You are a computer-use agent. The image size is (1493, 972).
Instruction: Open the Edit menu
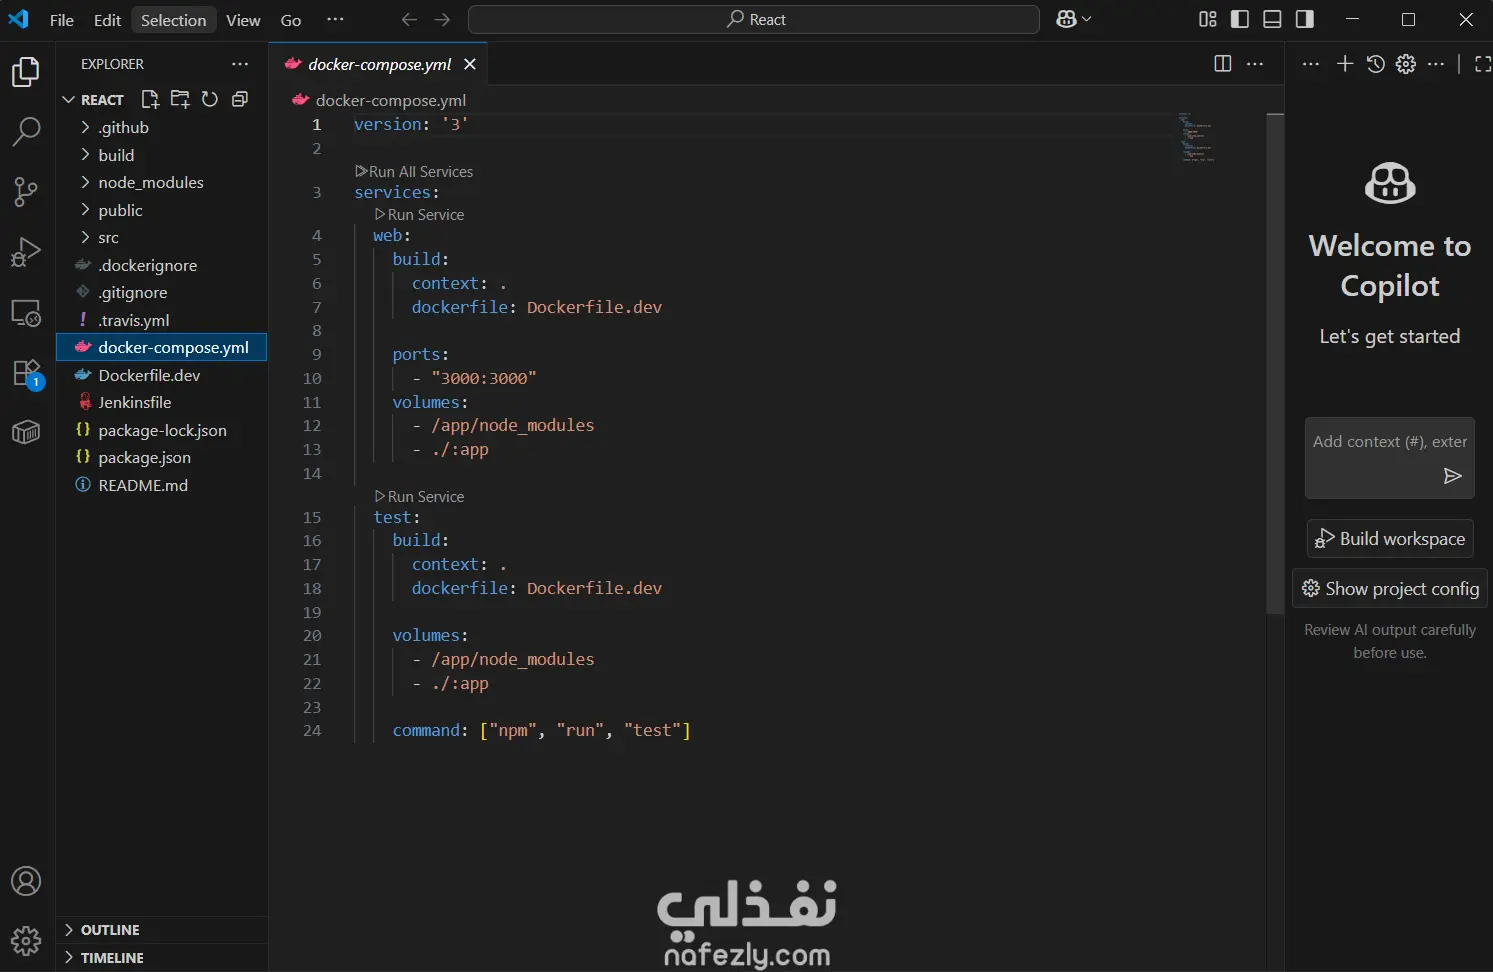click(x=107, y=20)
